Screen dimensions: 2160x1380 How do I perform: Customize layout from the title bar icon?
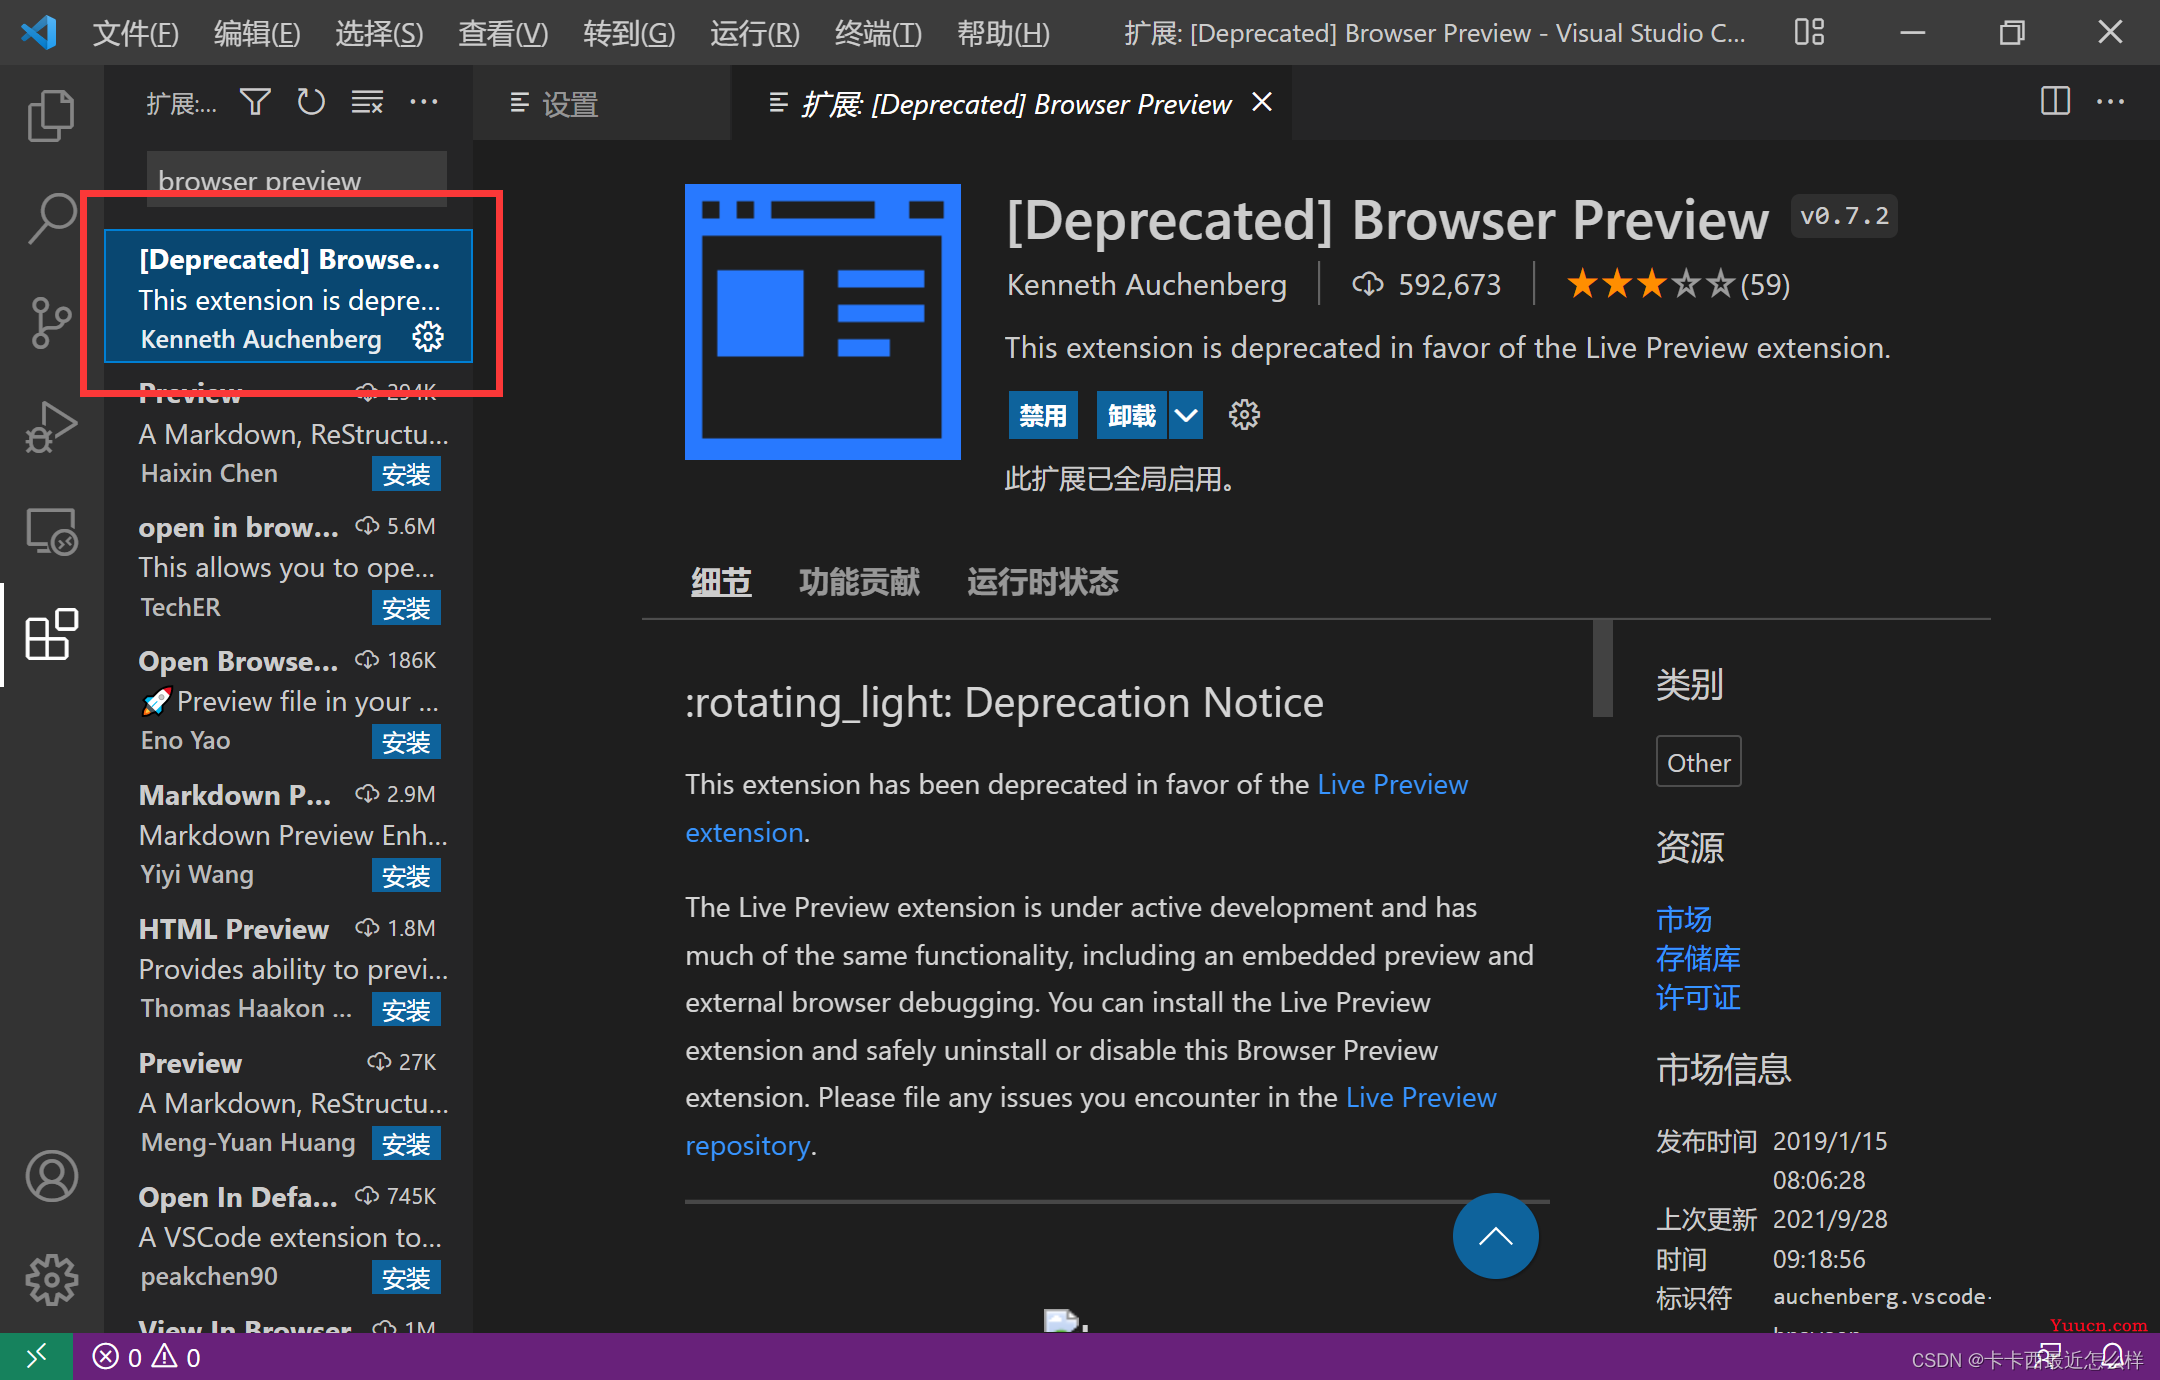[1809, 32]
